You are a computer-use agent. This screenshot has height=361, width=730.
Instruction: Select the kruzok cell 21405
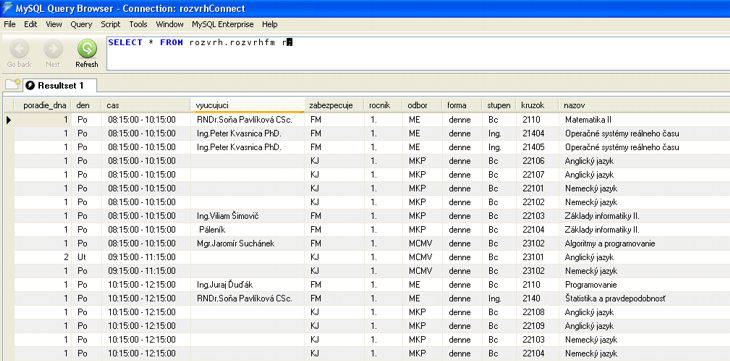click(537, 147)
